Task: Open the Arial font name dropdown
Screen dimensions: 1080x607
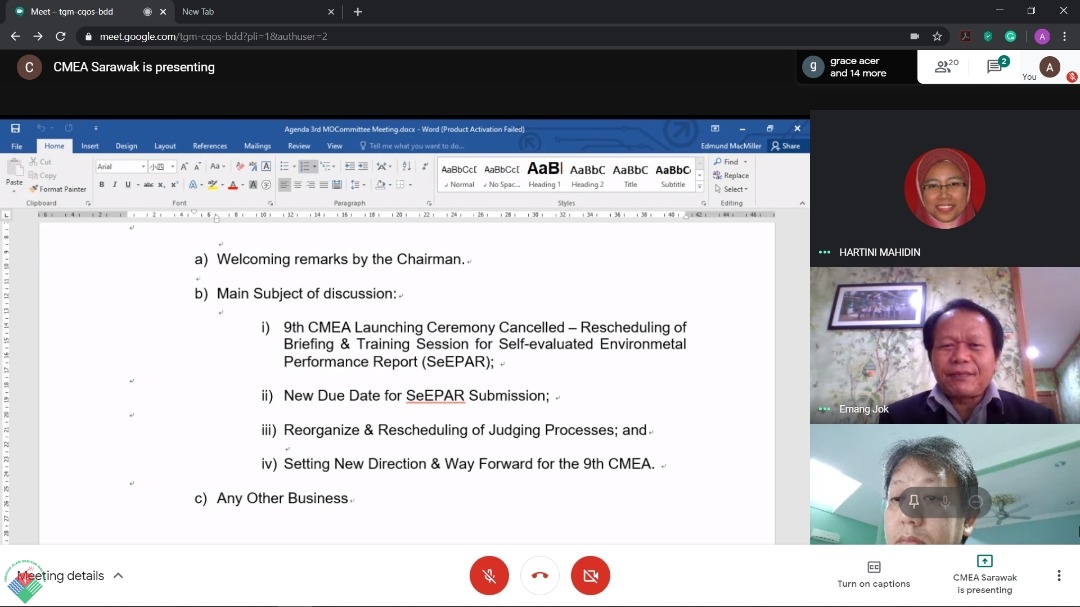Action: (143, 167)
